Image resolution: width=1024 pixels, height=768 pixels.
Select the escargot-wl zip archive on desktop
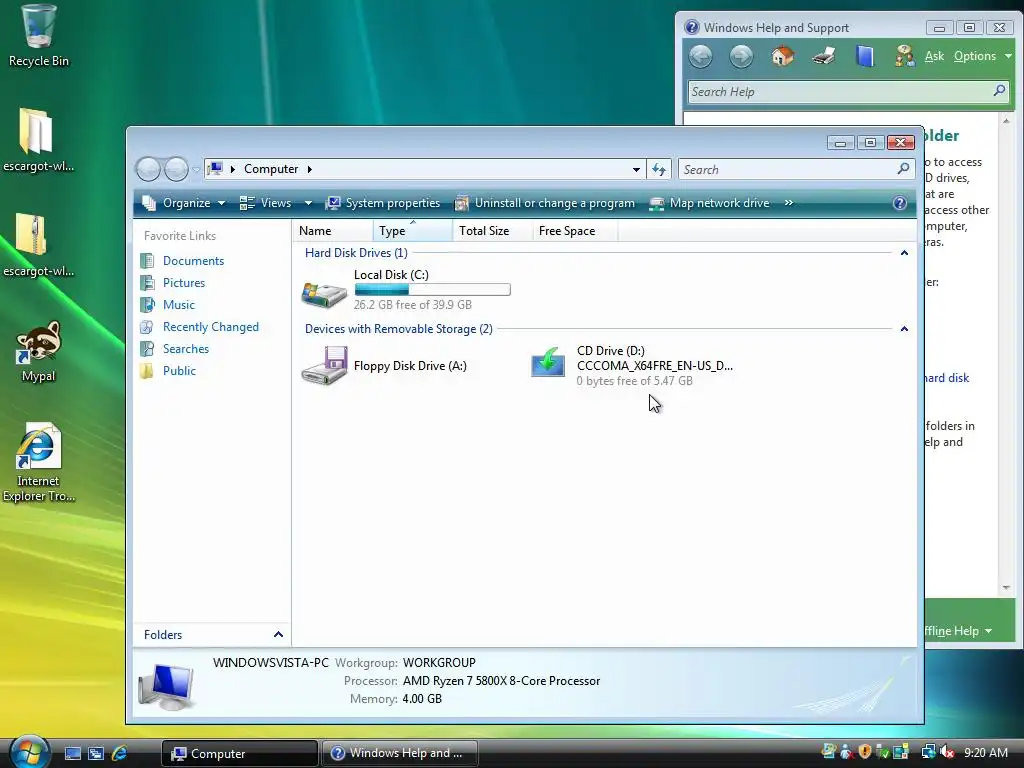37,245
